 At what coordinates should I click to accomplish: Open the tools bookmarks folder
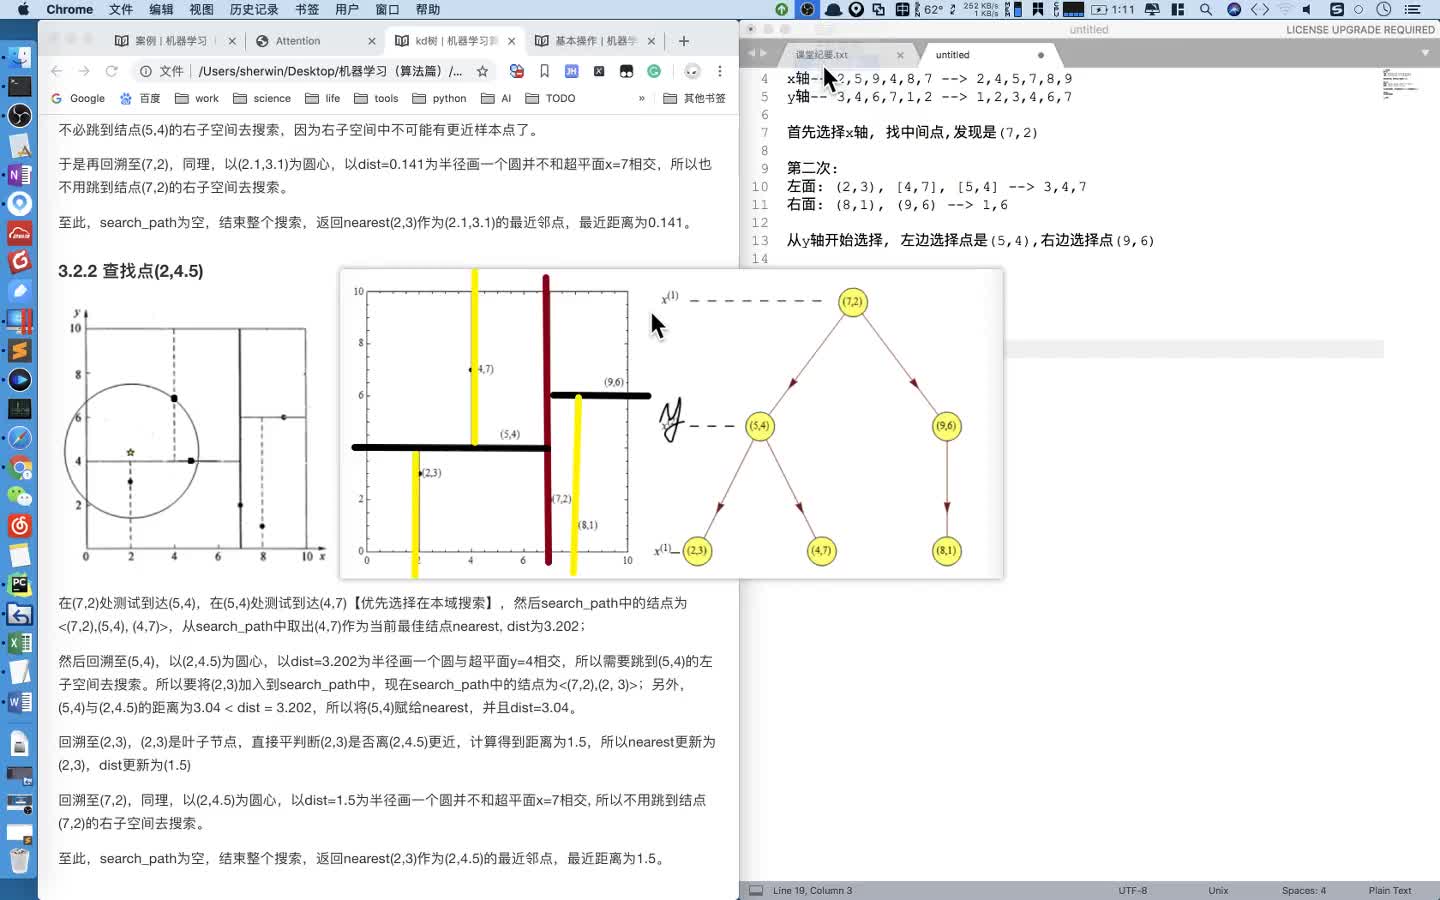377,98
